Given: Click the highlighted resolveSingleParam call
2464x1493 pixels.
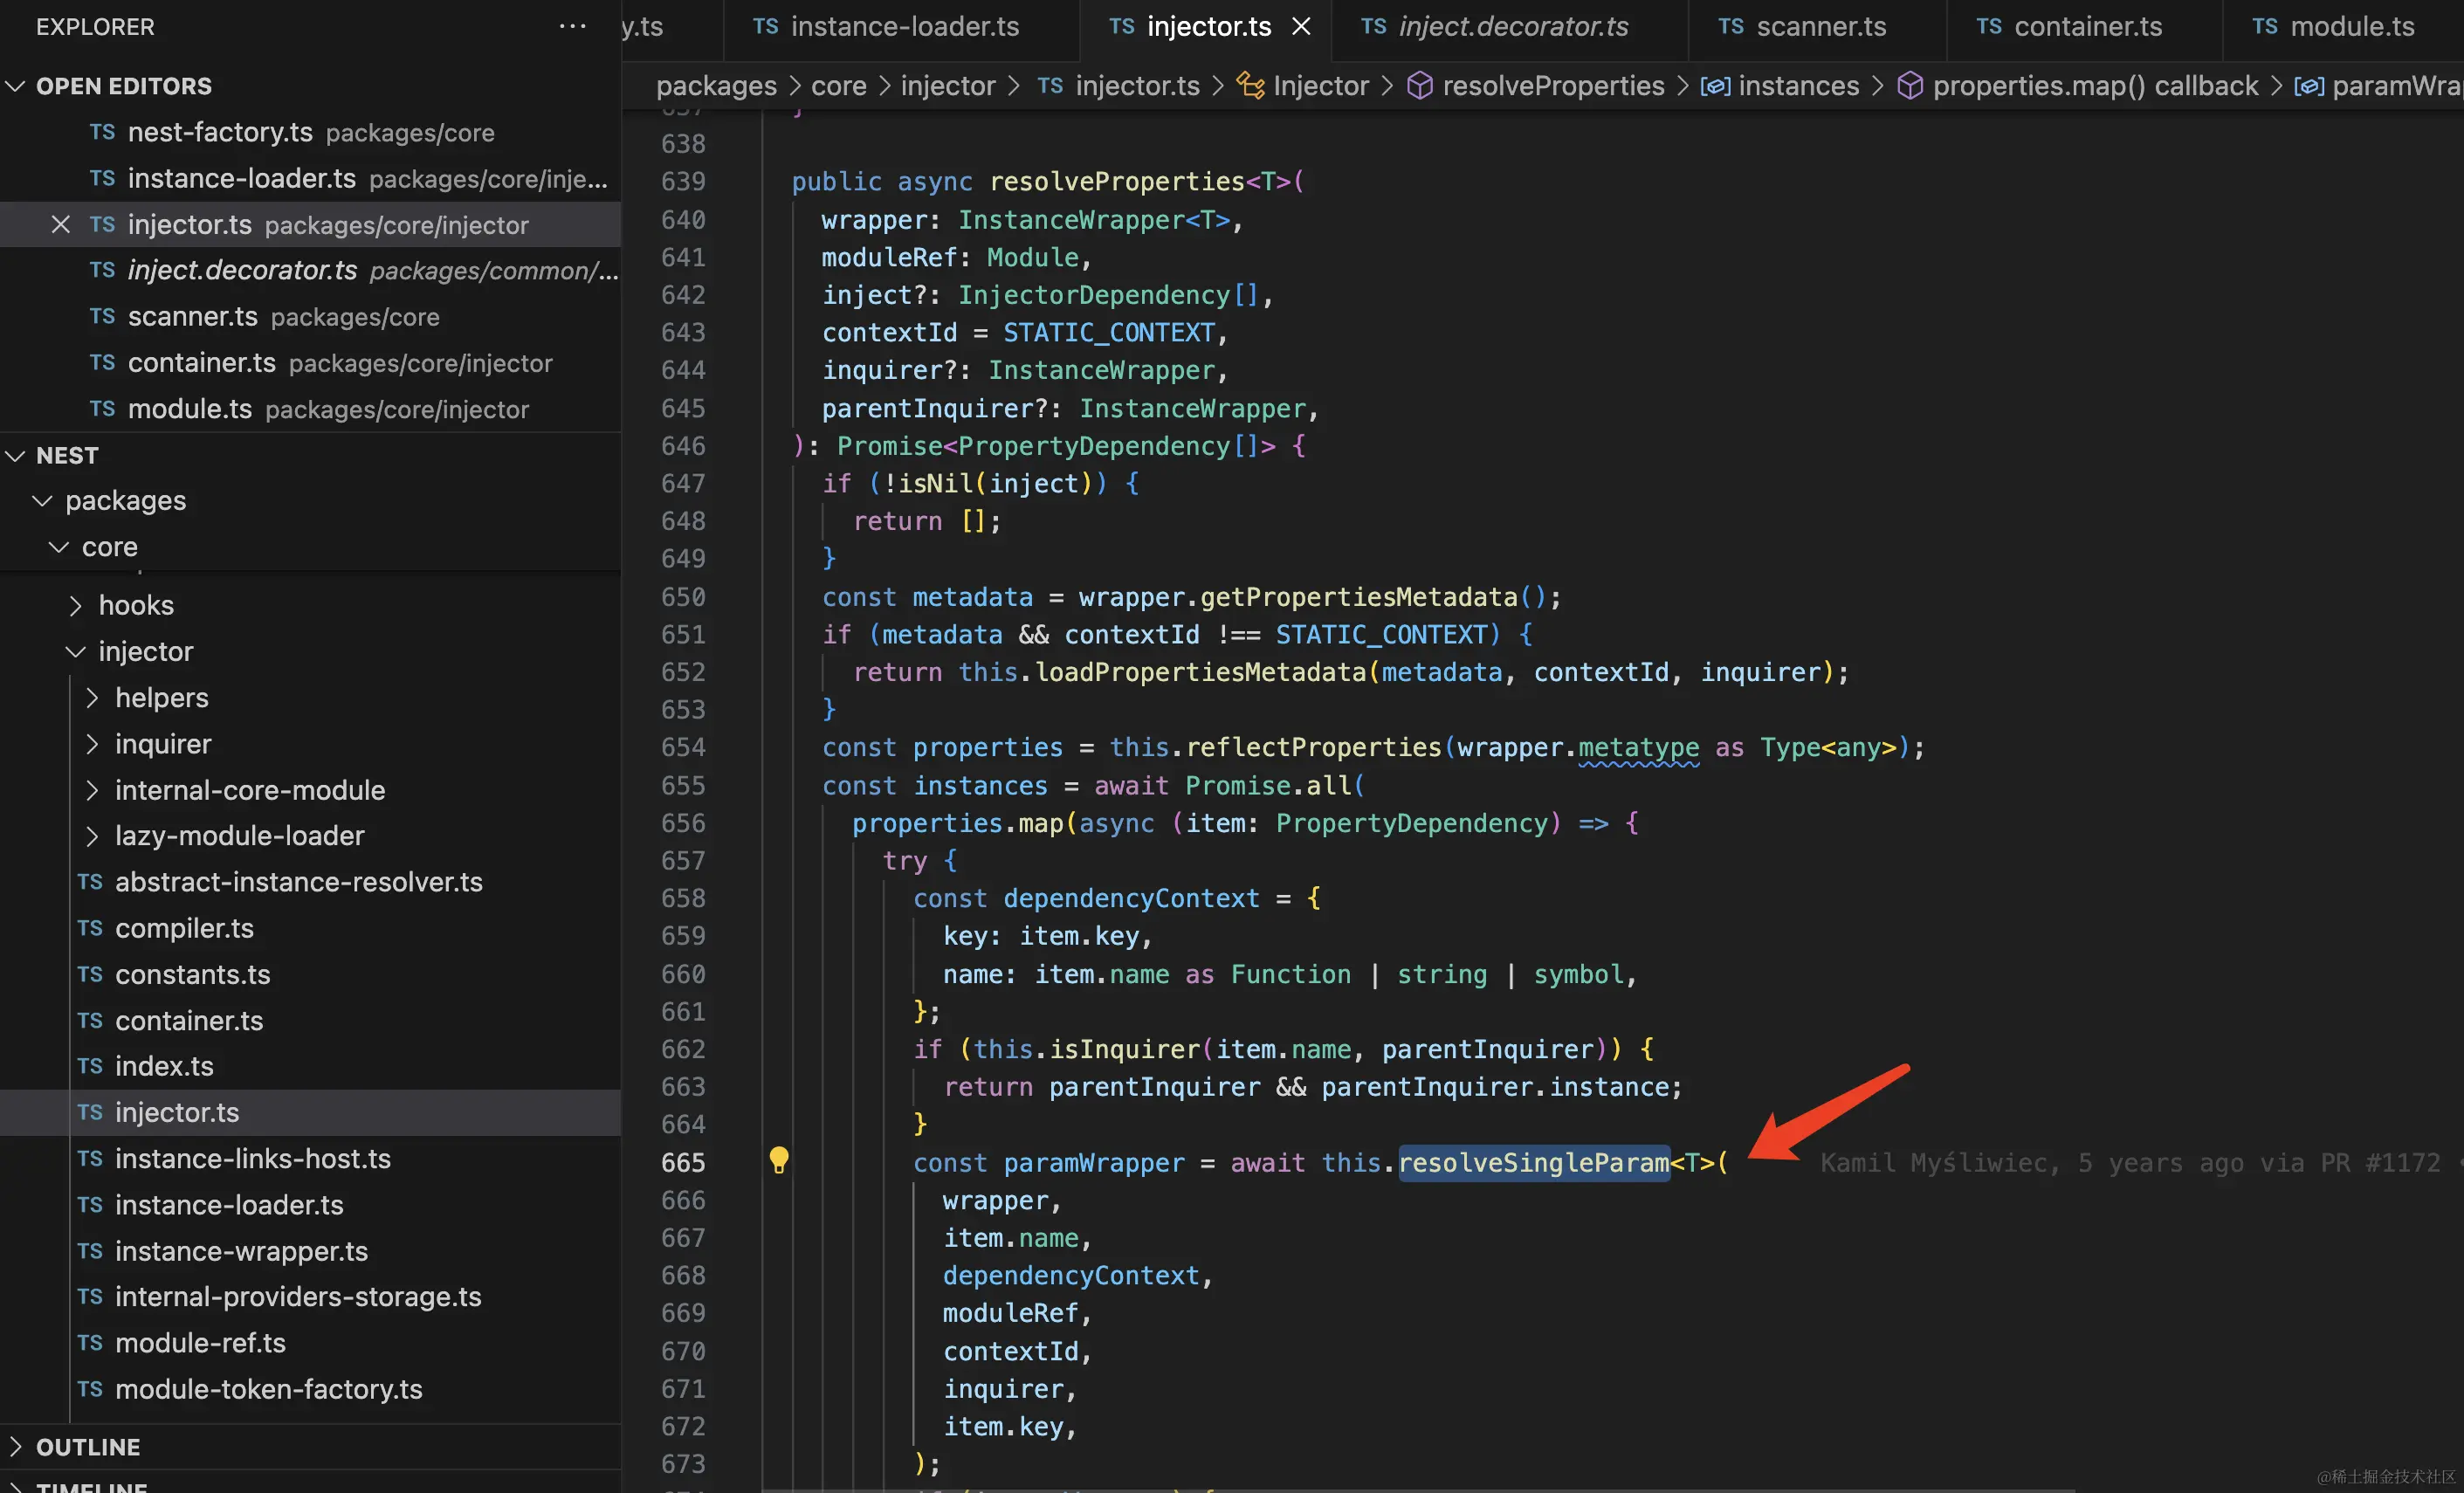Looking at the screenshot, I should click(x=1534, y=1162).
